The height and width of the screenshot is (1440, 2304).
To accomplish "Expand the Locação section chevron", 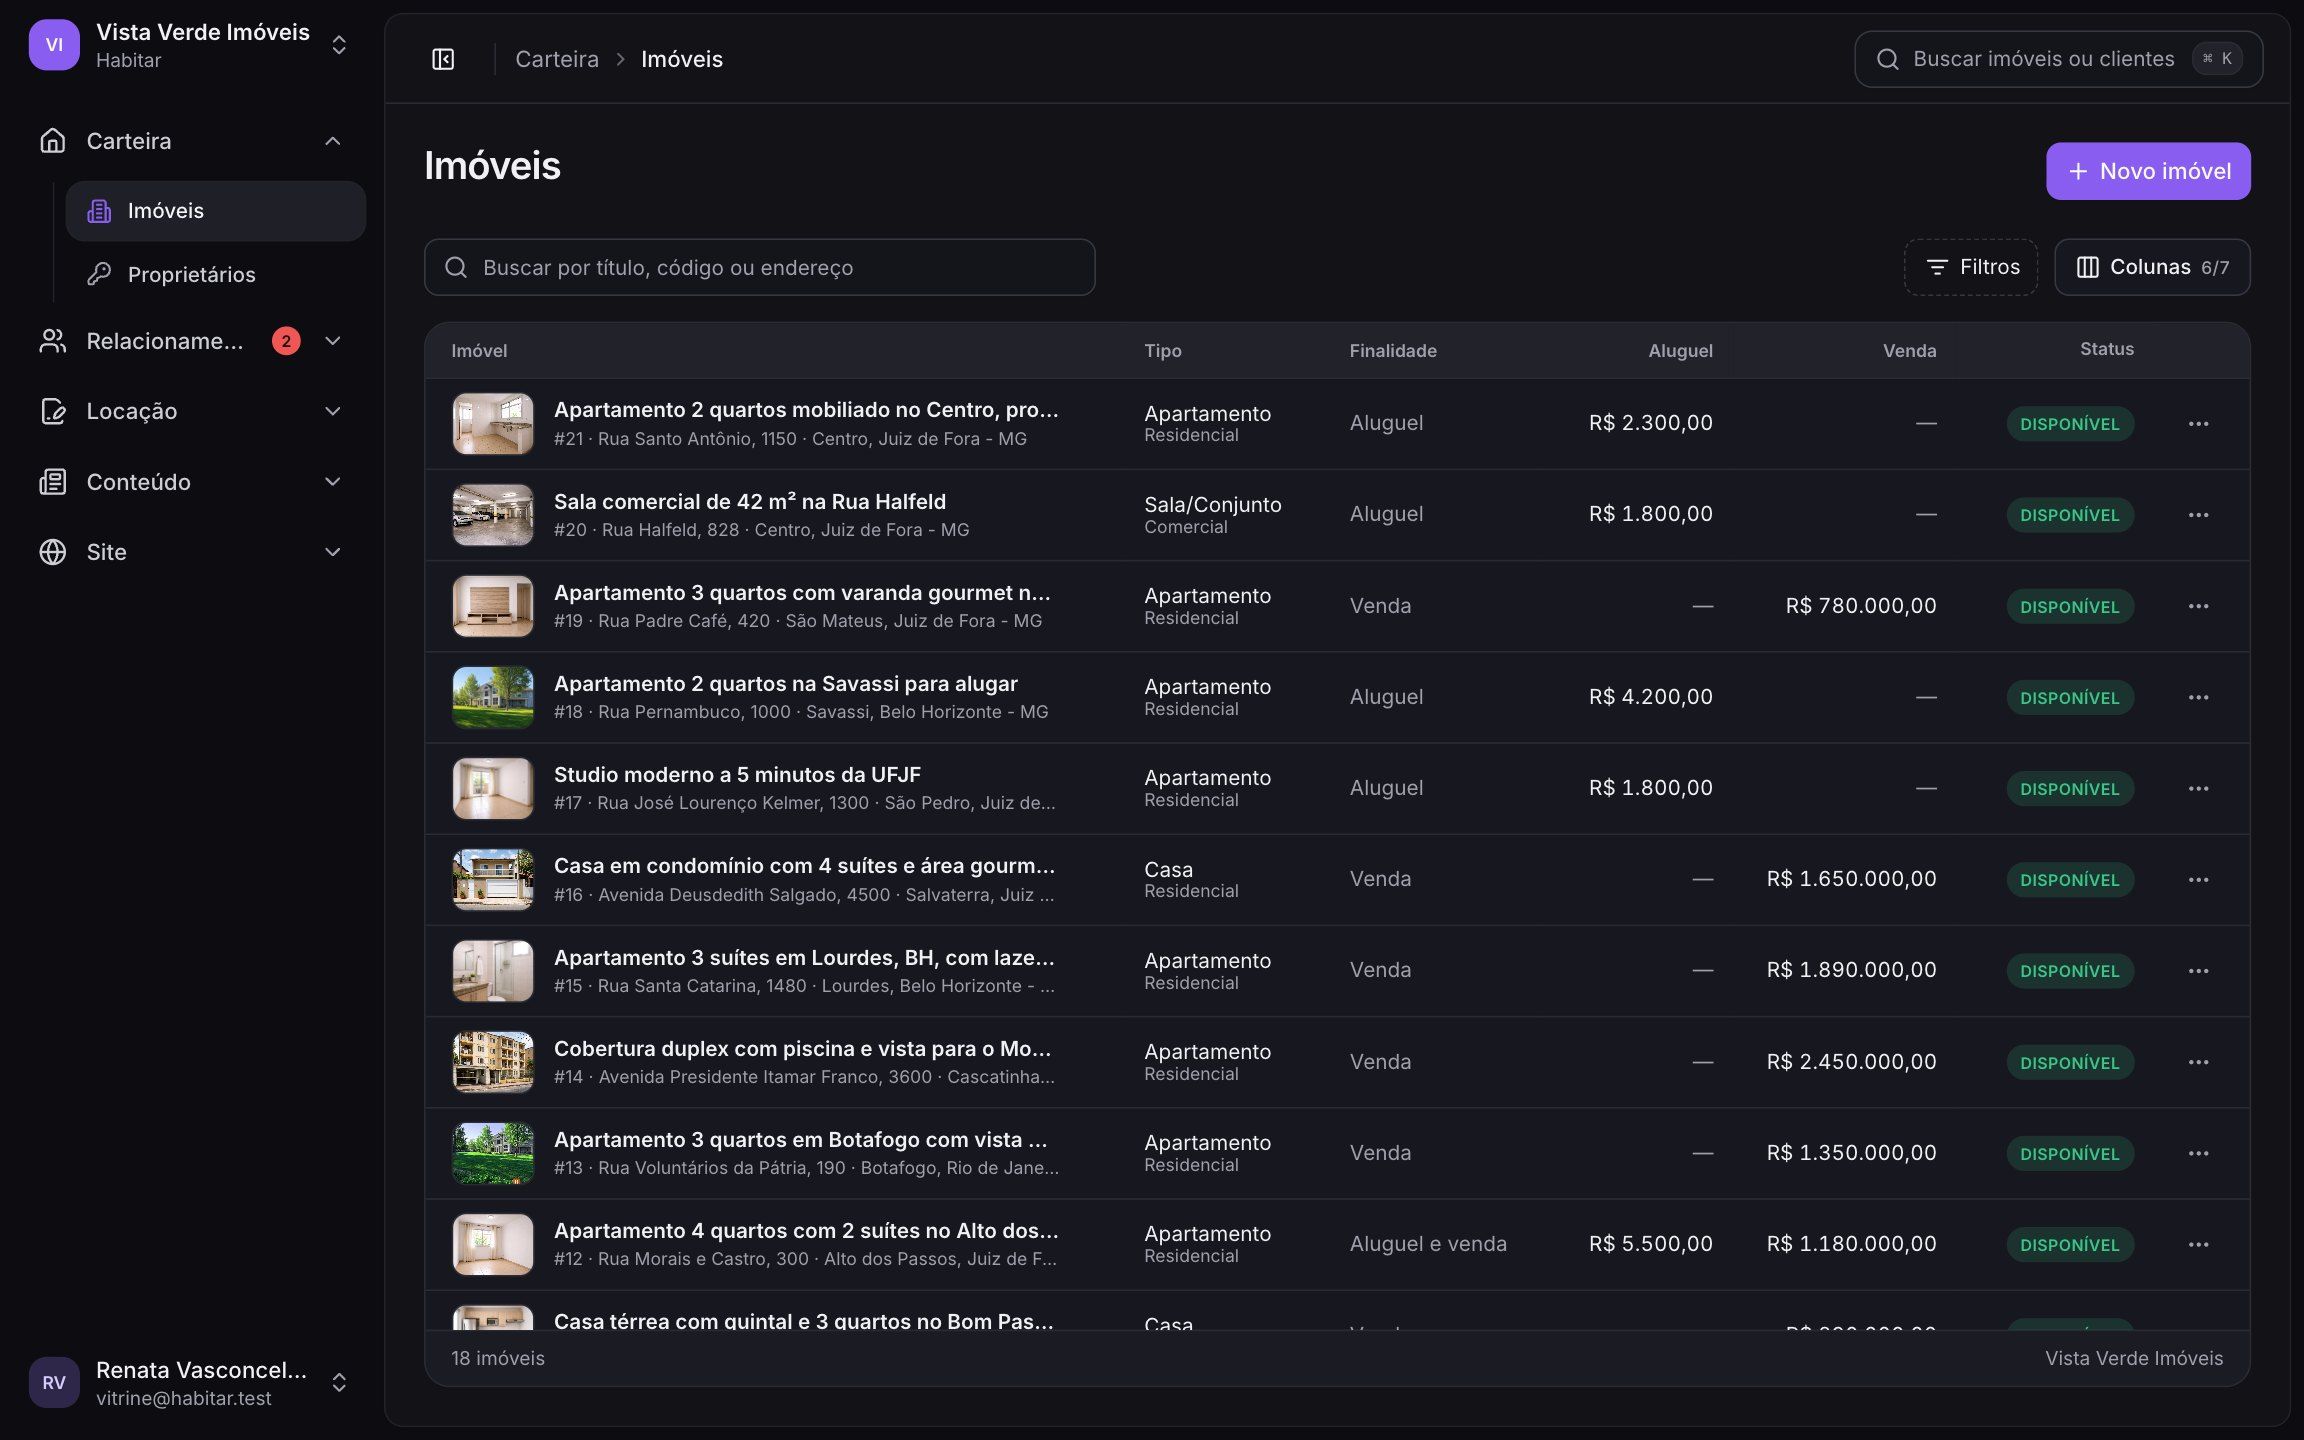I will click(x=333, y=411).
